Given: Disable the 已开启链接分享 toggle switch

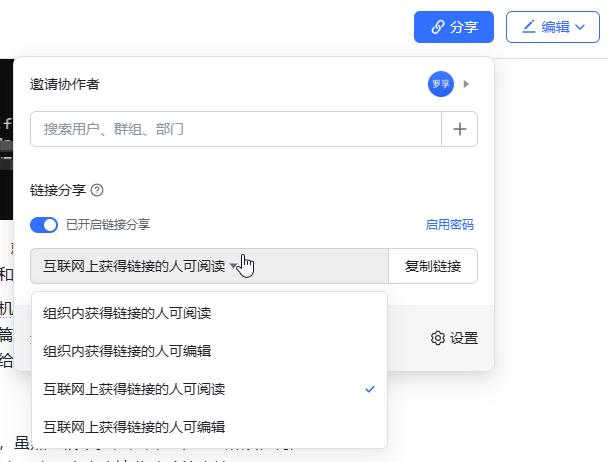Looking at the screenshot, I should pos(45,225).
